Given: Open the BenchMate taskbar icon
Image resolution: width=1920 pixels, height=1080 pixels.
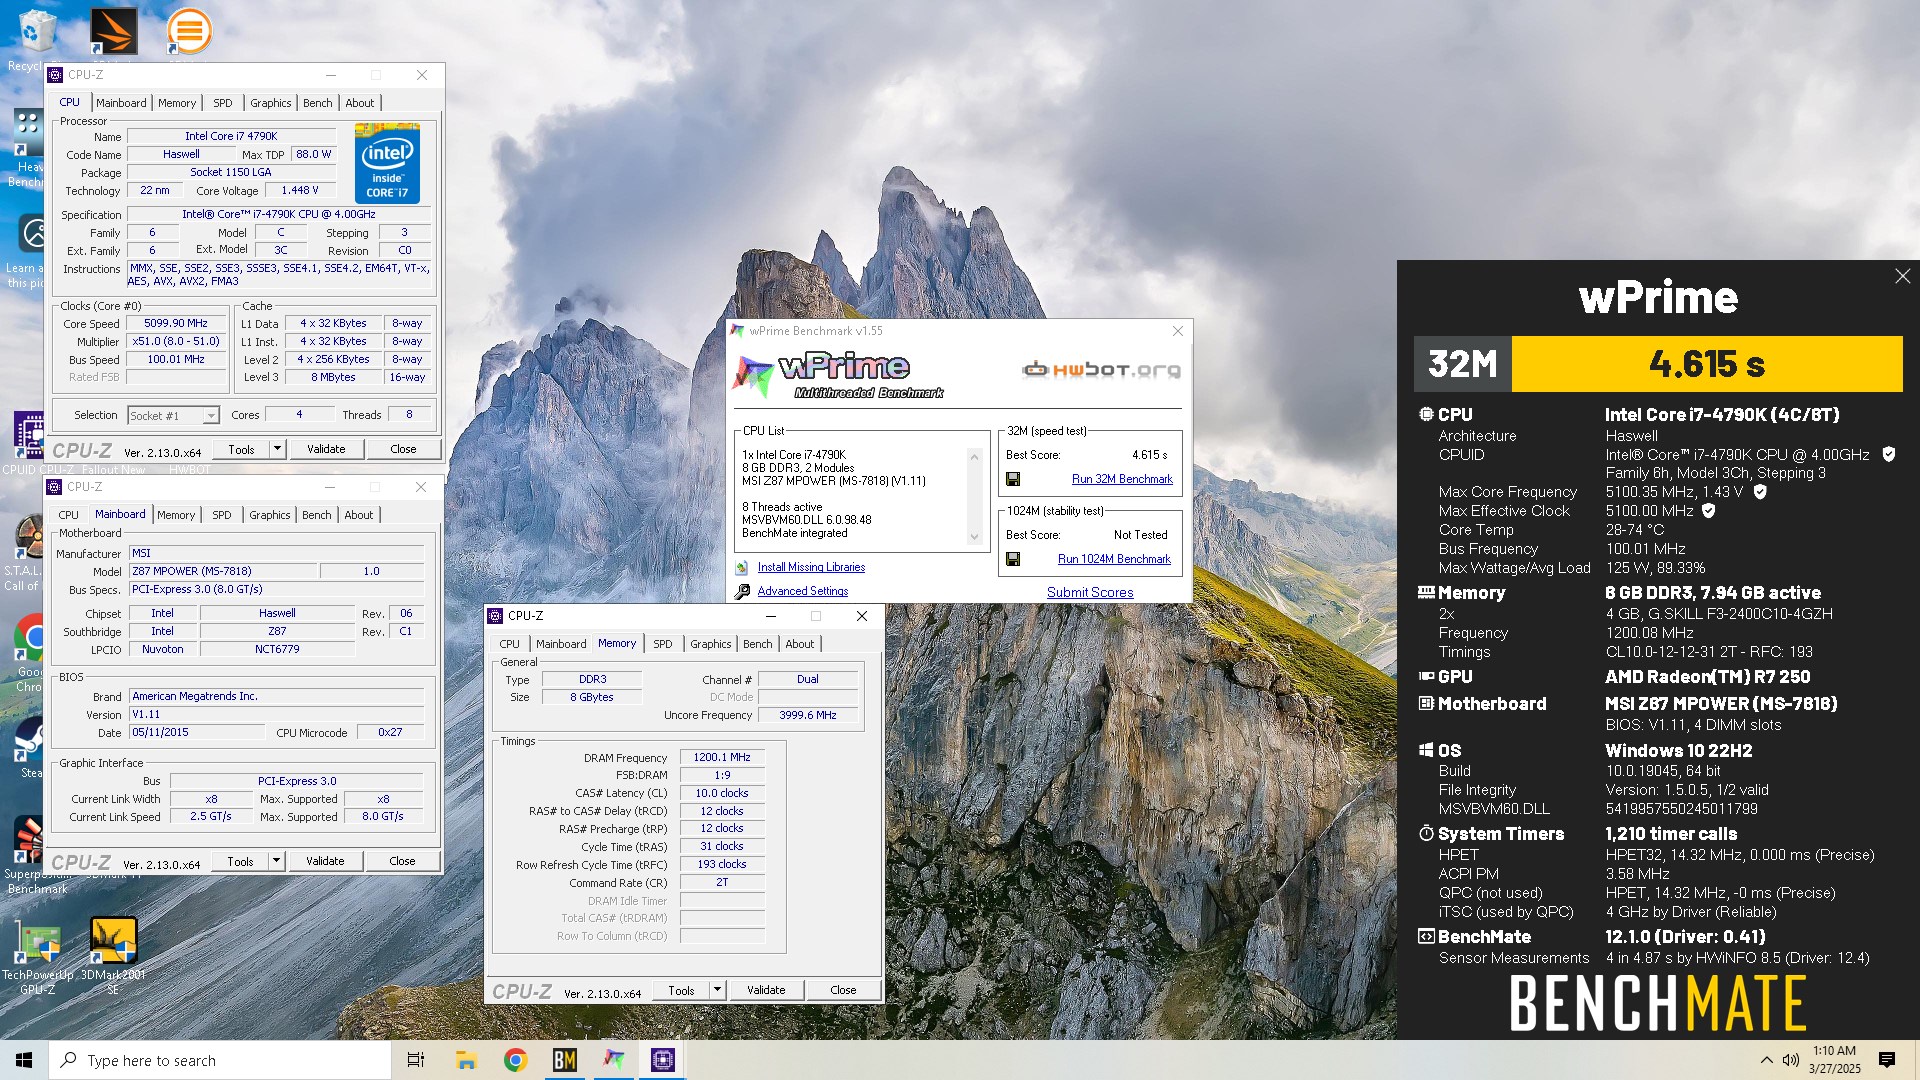Looking at the screenshot, I should [564, 1060].
